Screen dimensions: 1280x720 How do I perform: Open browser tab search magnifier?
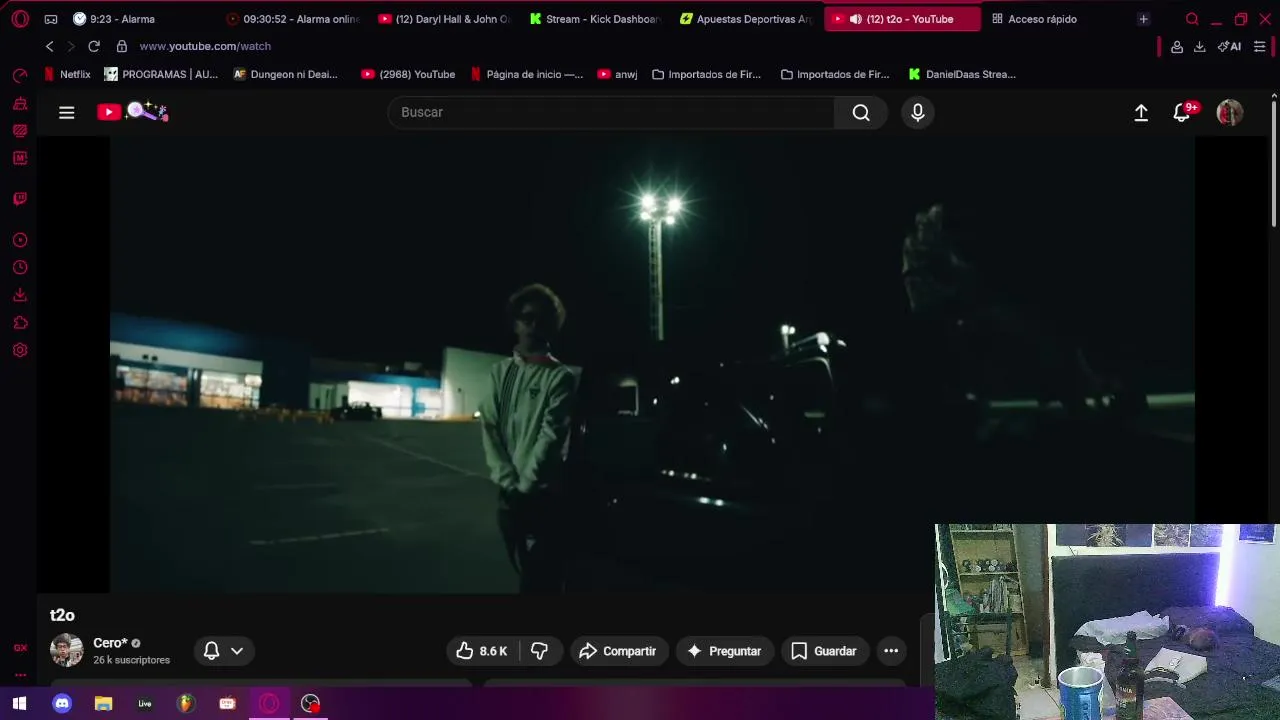[1192, 19]
